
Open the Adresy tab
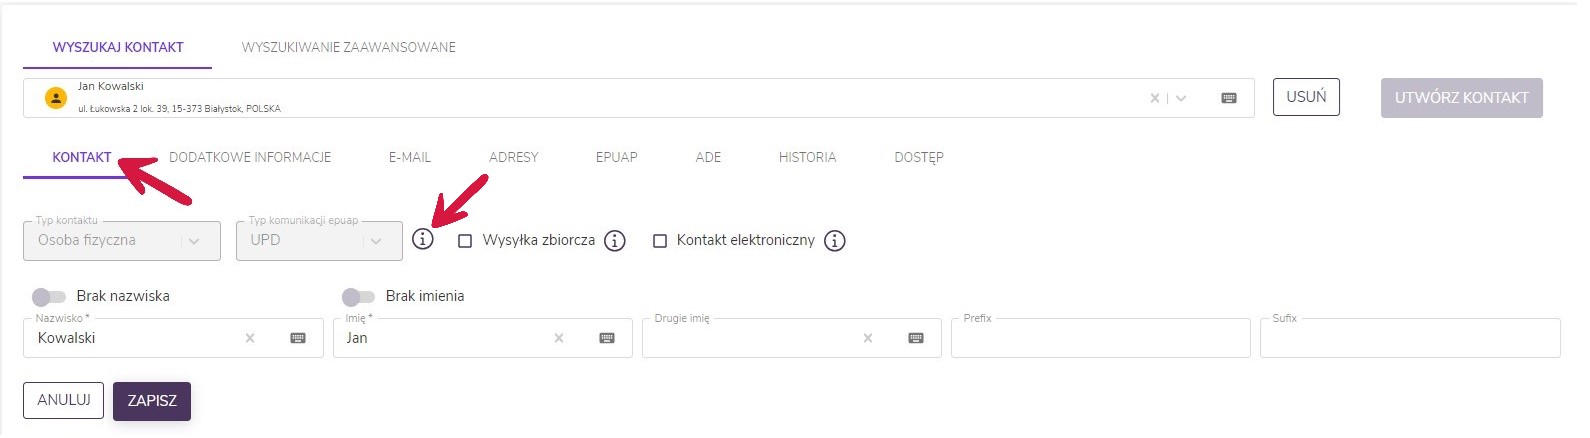coord(514,157)
